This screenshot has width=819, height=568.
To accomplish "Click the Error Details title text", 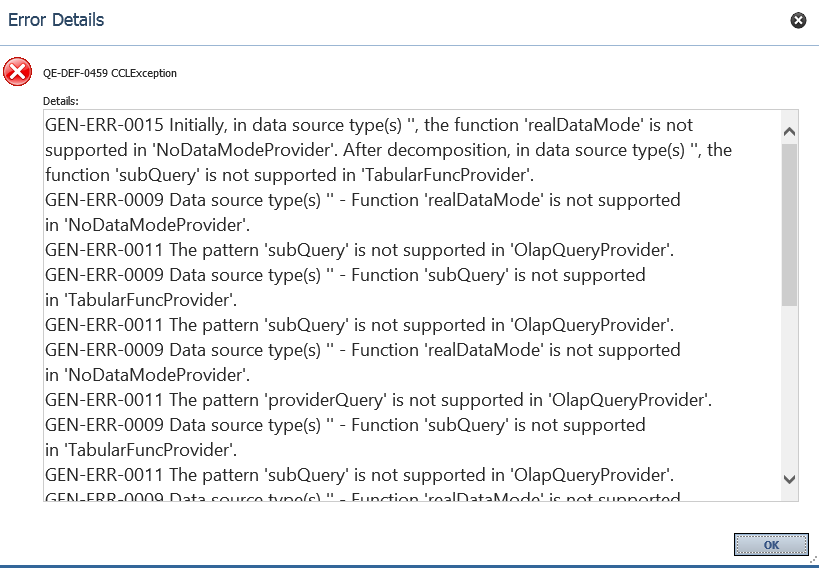I will (x=56, y=20).
